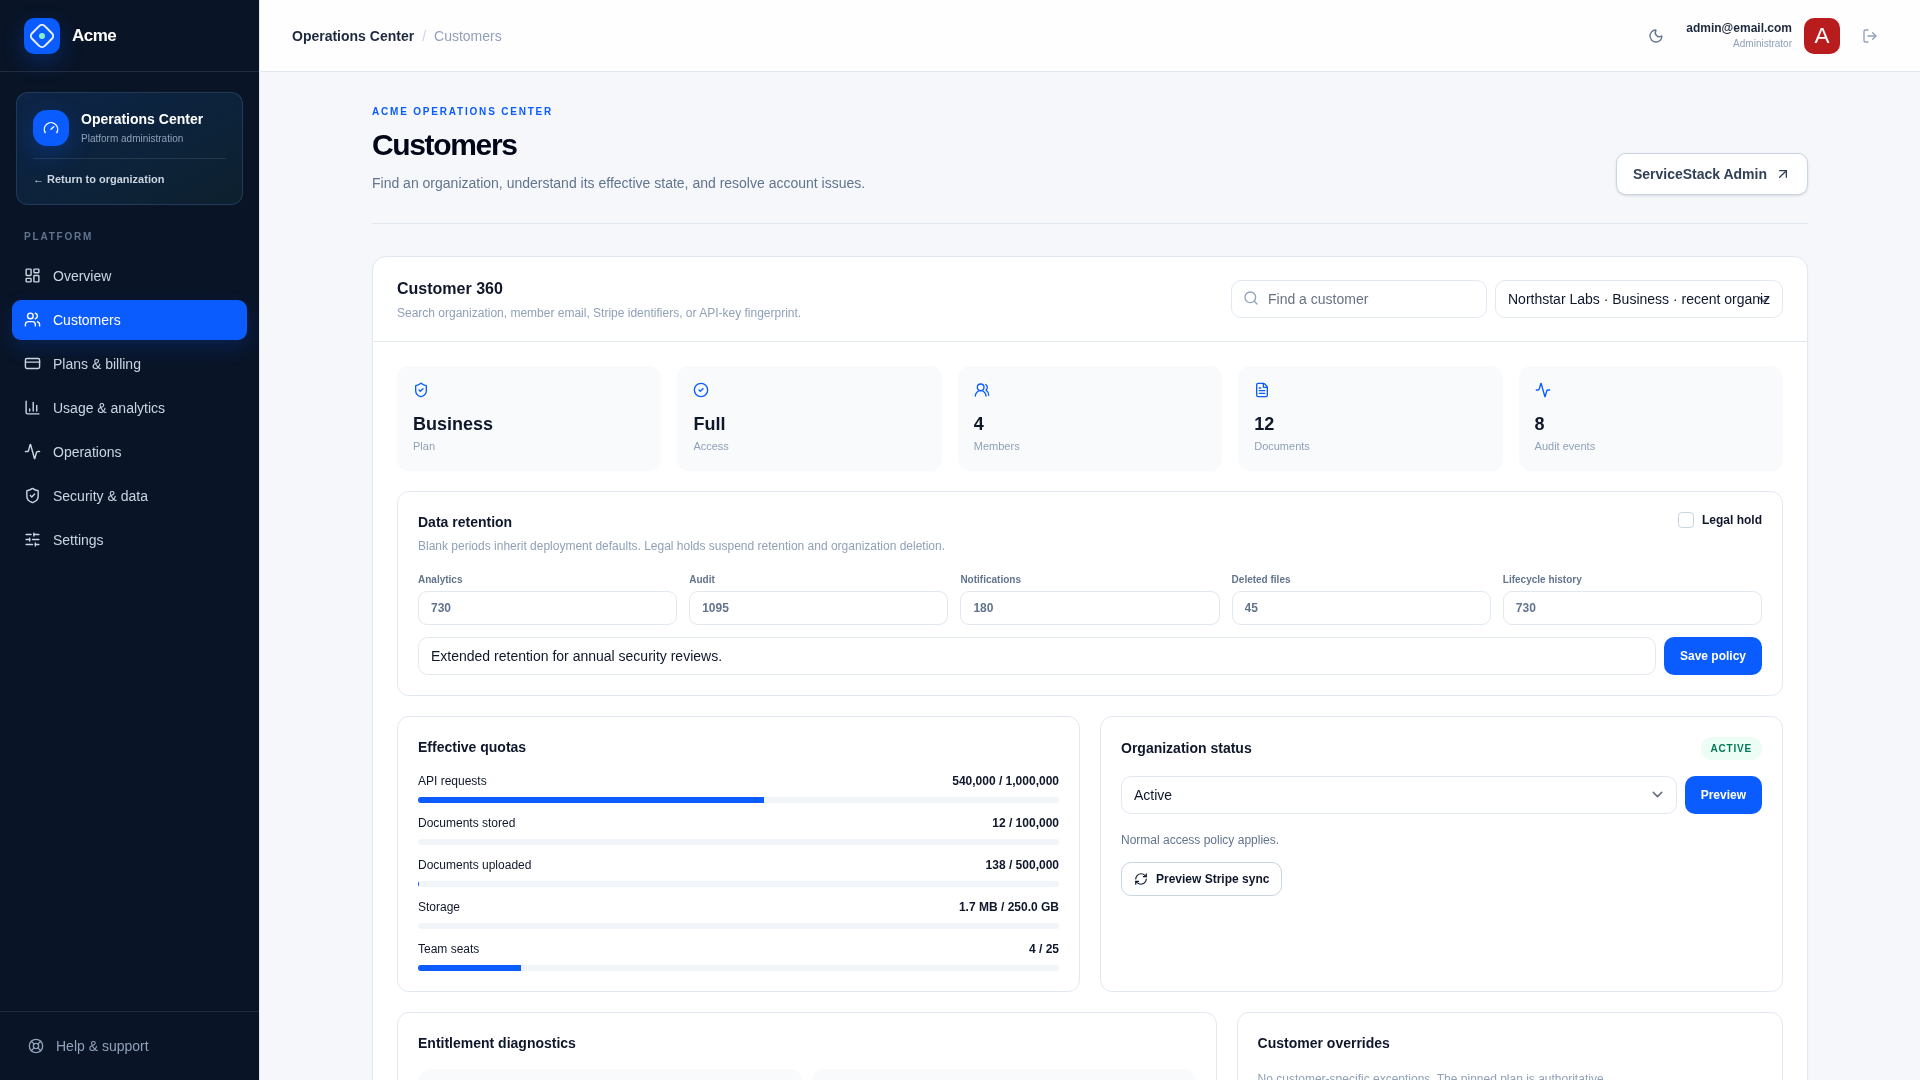The width and height of the screenshot is (1920, 1080).
Task: Select Customers in sidebar
Action: (129, 320)
